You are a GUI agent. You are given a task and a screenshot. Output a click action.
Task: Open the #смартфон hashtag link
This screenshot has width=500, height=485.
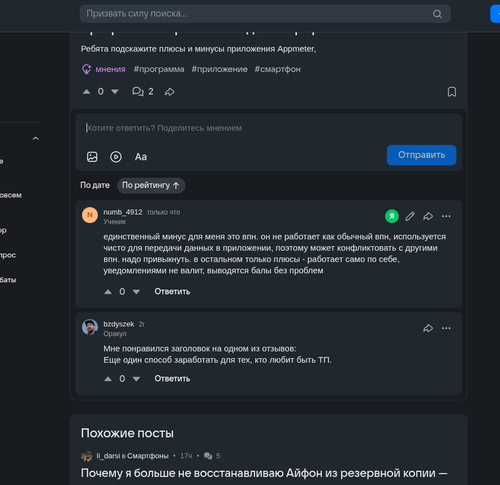click(278, 69)
